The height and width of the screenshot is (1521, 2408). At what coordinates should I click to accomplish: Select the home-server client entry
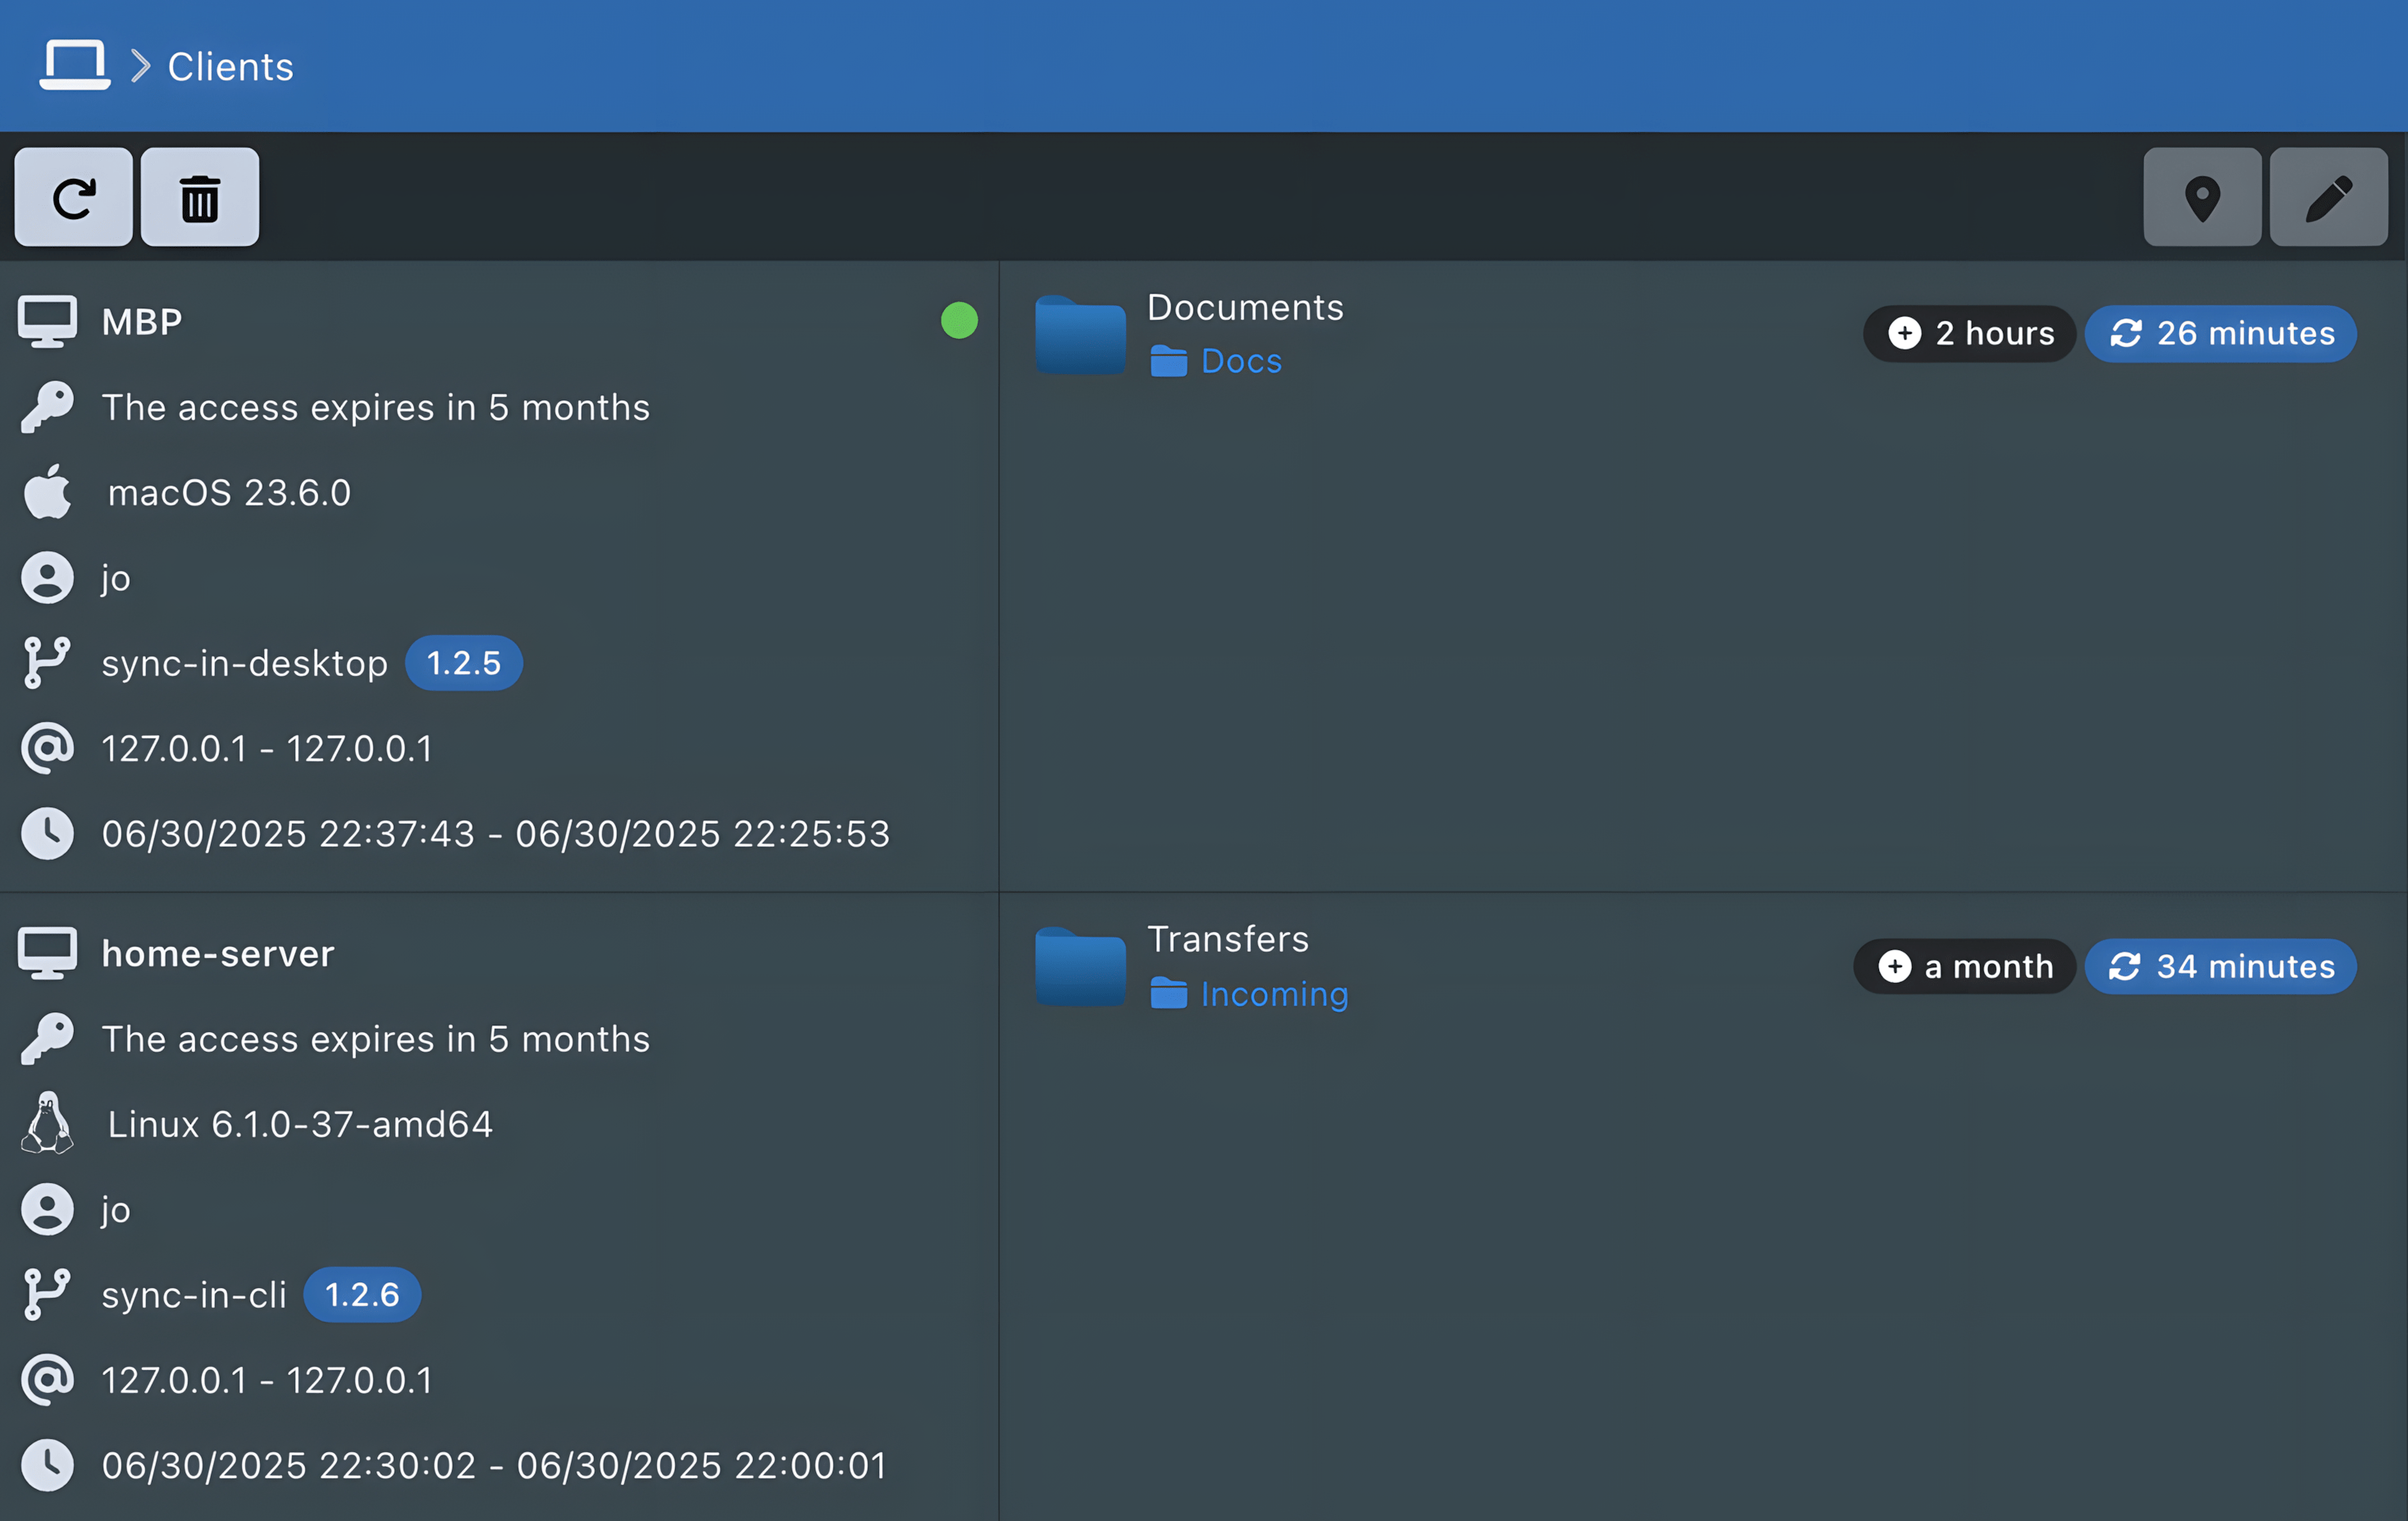click(218, 954)
